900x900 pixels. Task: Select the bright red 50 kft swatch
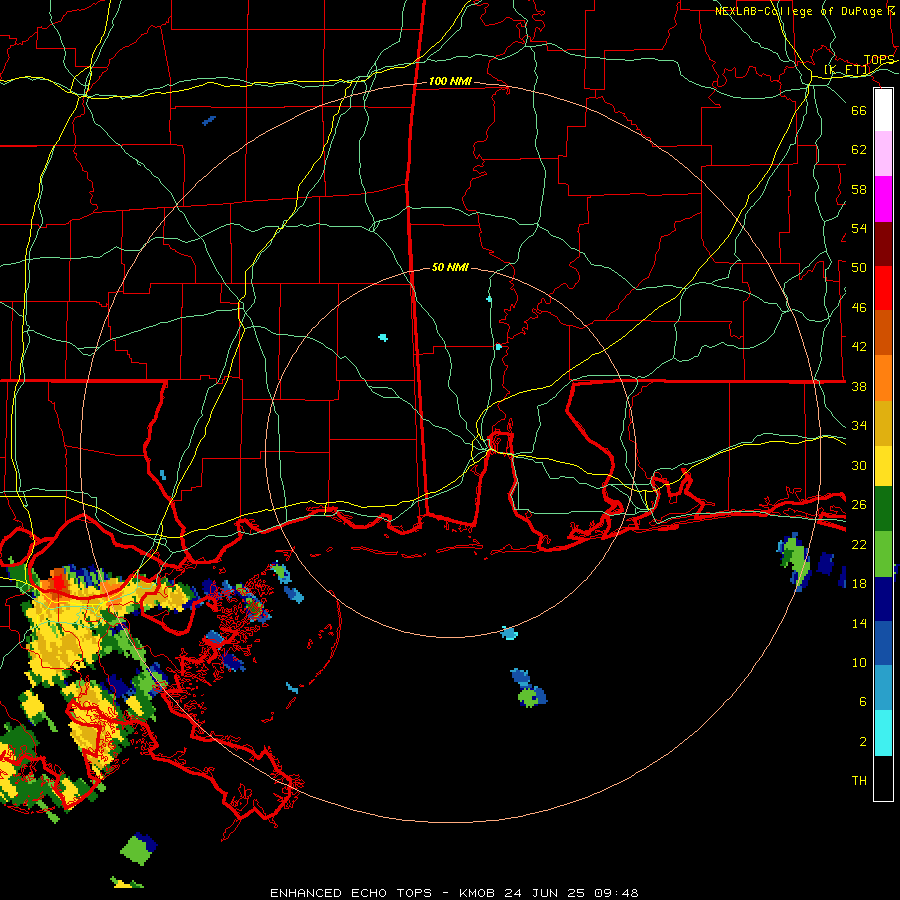[883, 288]
